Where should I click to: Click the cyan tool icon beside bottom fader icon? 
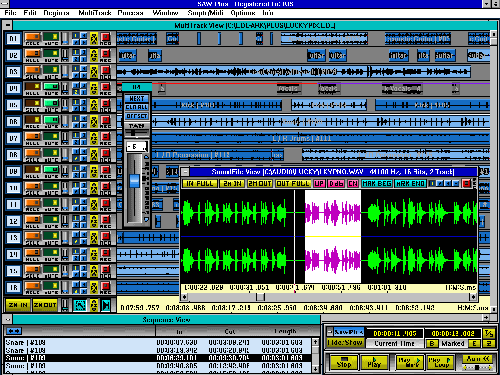click(80, 305)
